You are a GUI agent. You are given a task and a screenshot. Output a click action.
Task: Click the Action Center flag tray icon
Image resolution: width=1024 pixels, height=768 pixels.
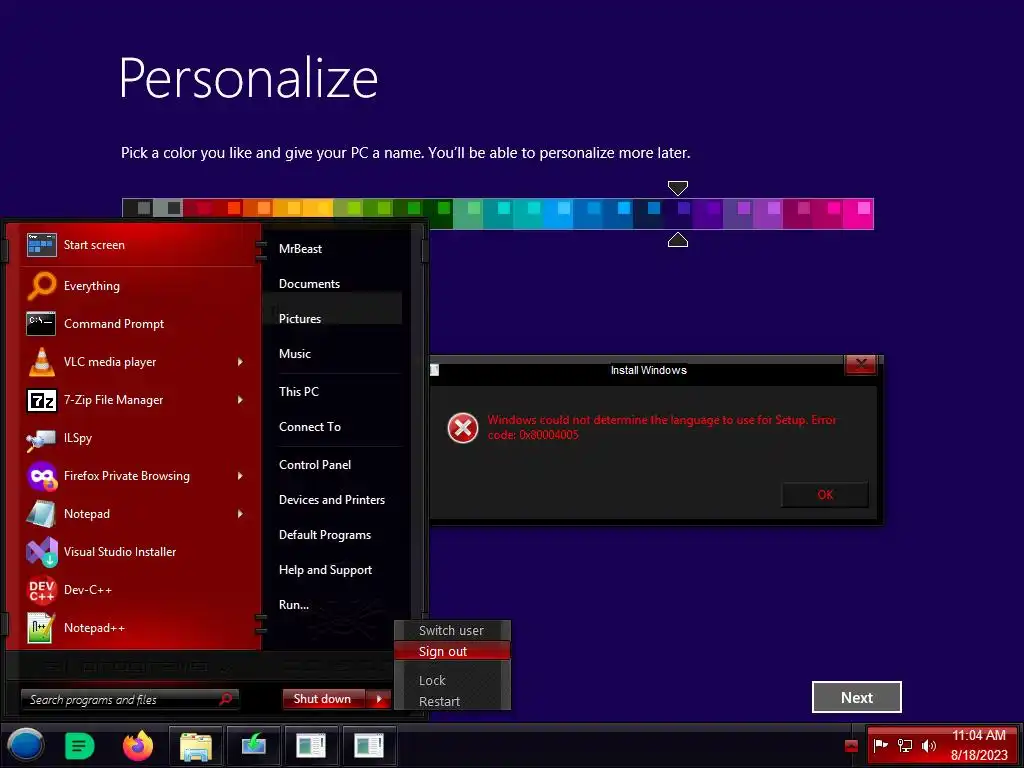(880, 745)
